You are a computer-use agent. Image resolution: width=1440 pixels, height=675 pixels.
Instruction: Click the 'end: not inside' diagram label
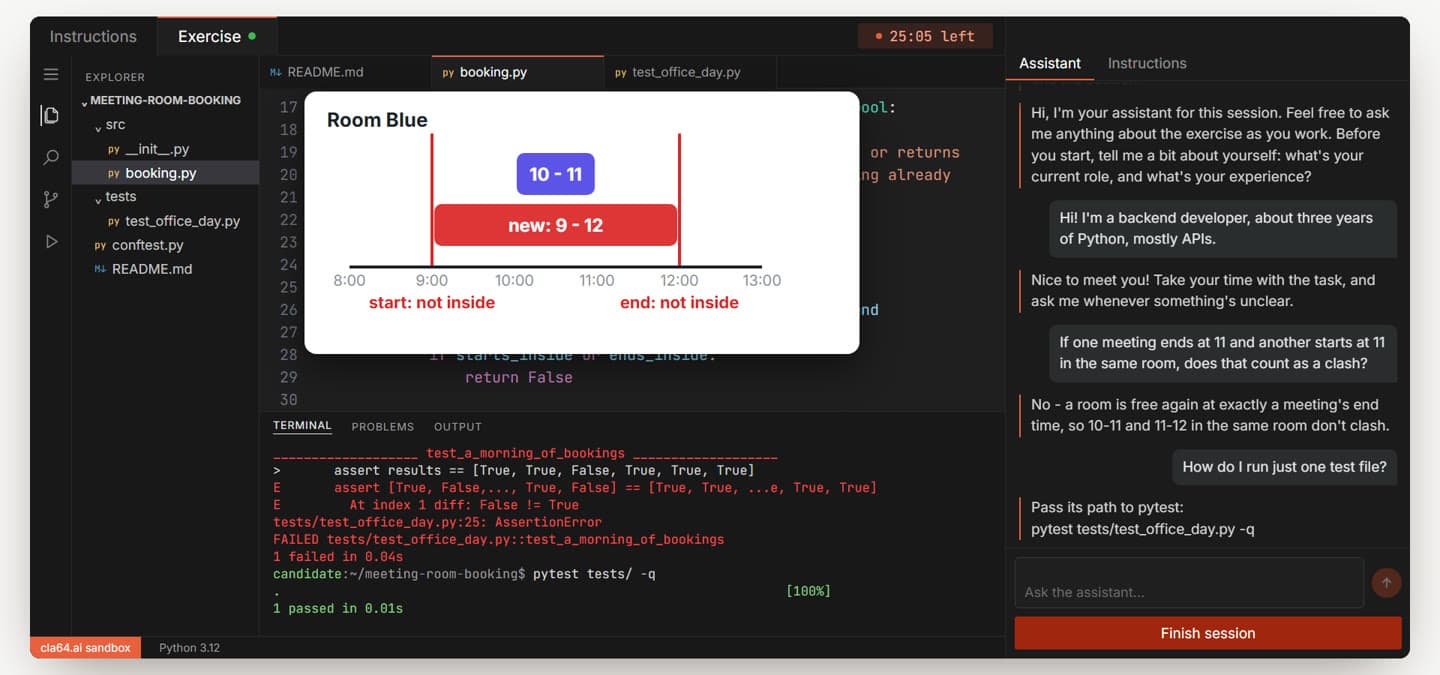click(x=679, y=303)
